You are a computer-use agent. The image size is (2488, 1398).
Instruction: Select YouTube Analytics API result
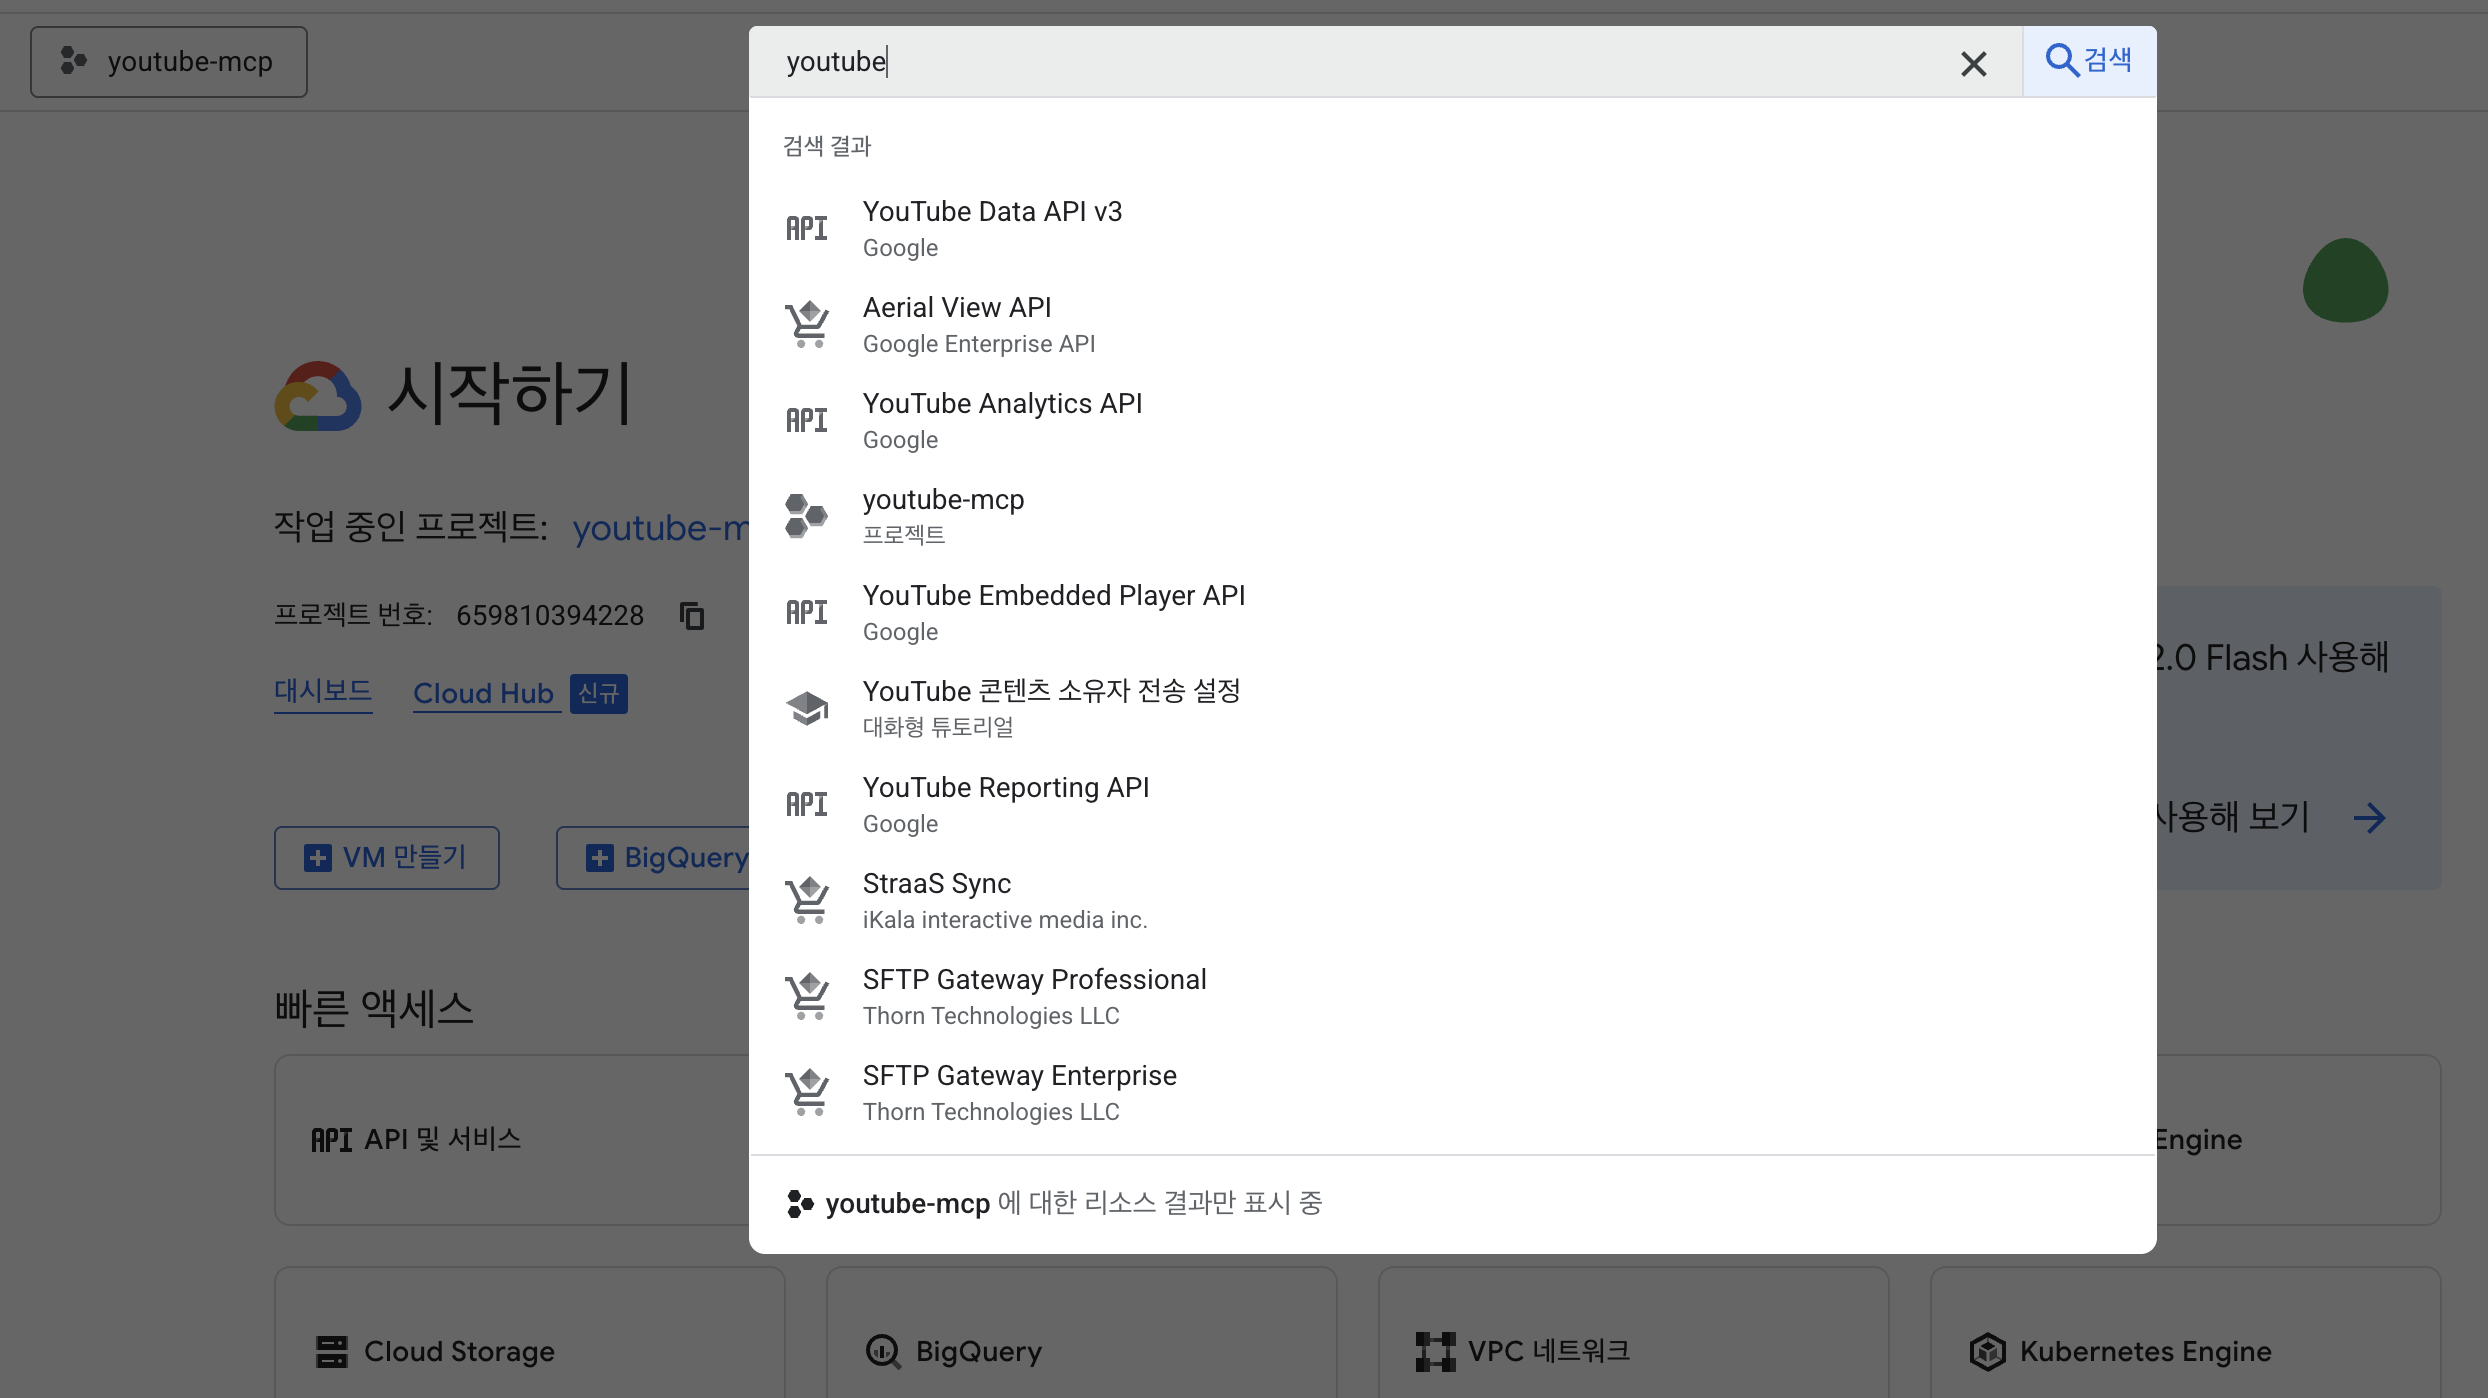tap(1002, 420)
